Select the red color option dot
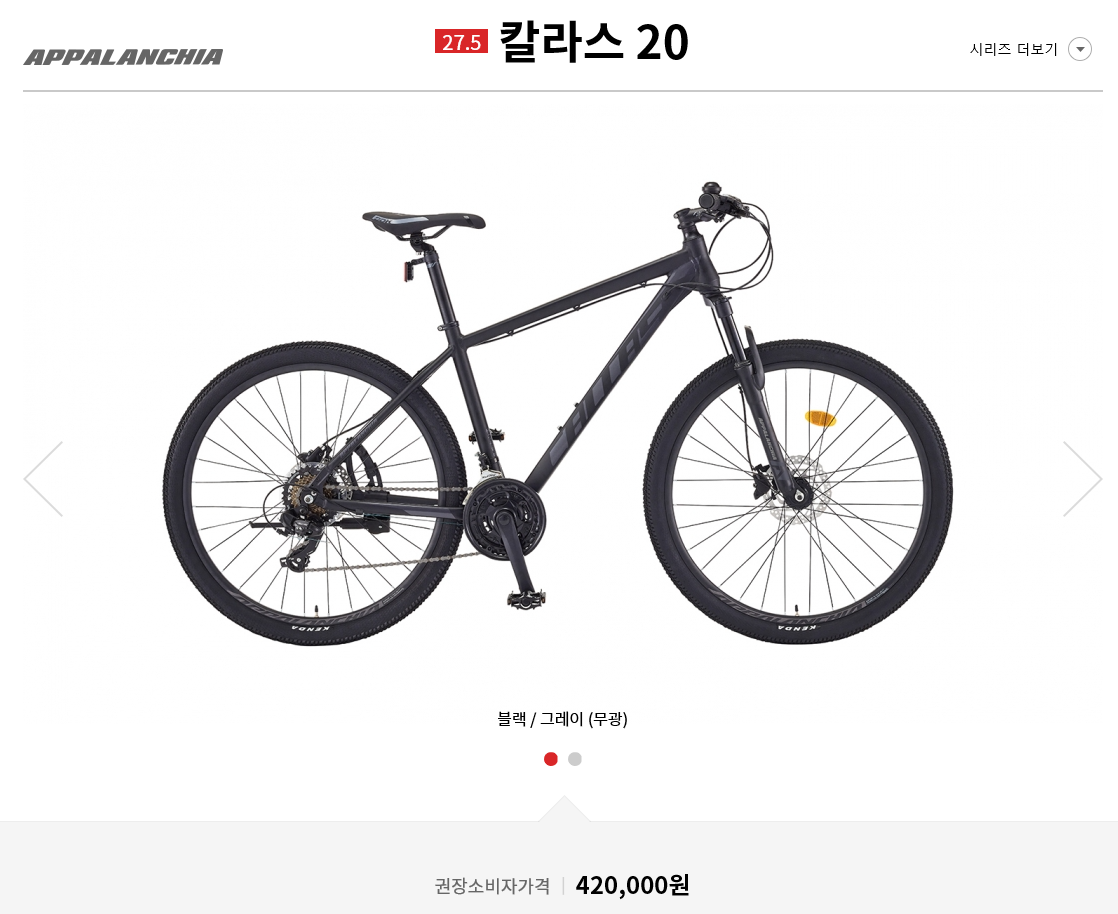 [550, 759]
